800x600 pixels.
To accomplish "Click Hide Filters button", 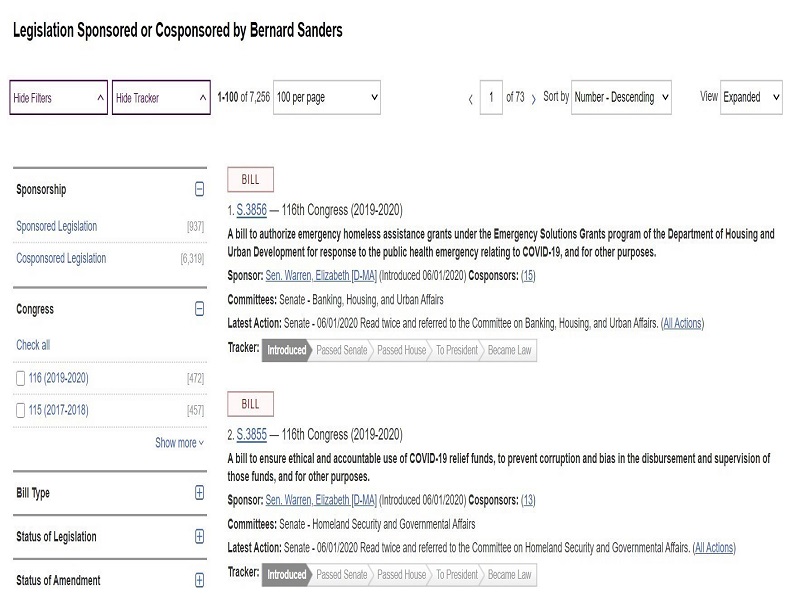I will point(58,98).
